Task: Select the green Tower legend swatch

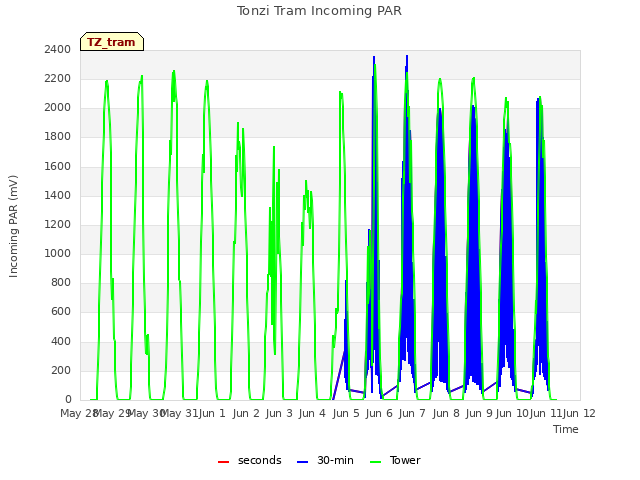Action: (375, 462)
